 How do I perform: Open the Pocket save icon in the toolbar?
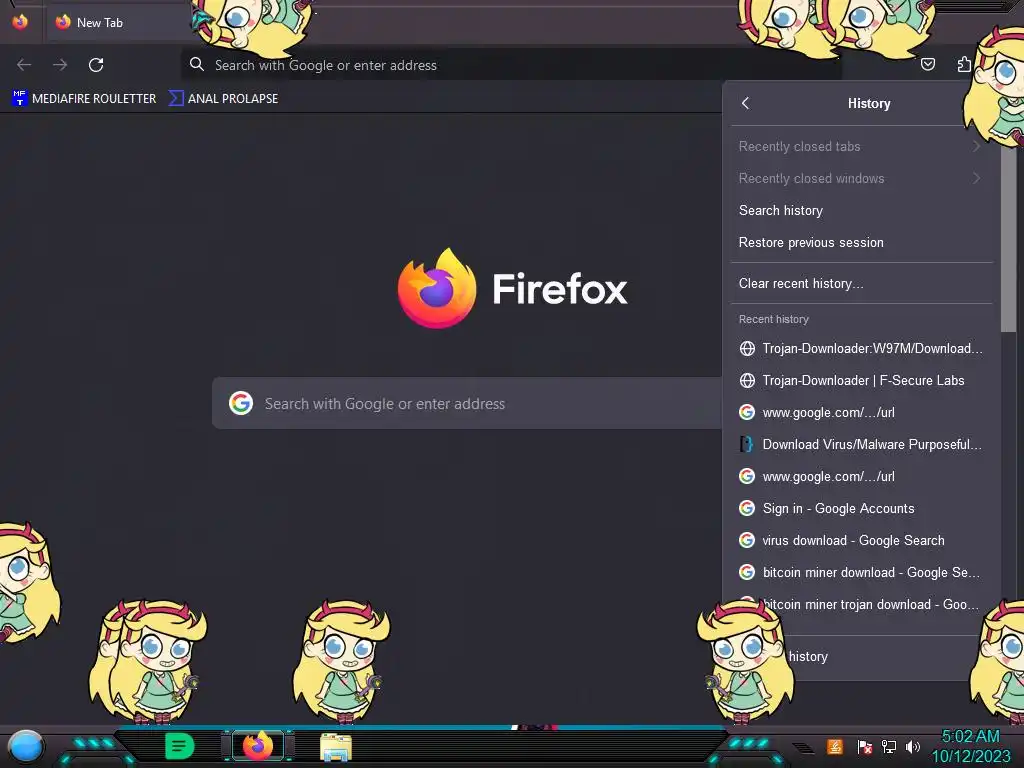tap(927, 64)
